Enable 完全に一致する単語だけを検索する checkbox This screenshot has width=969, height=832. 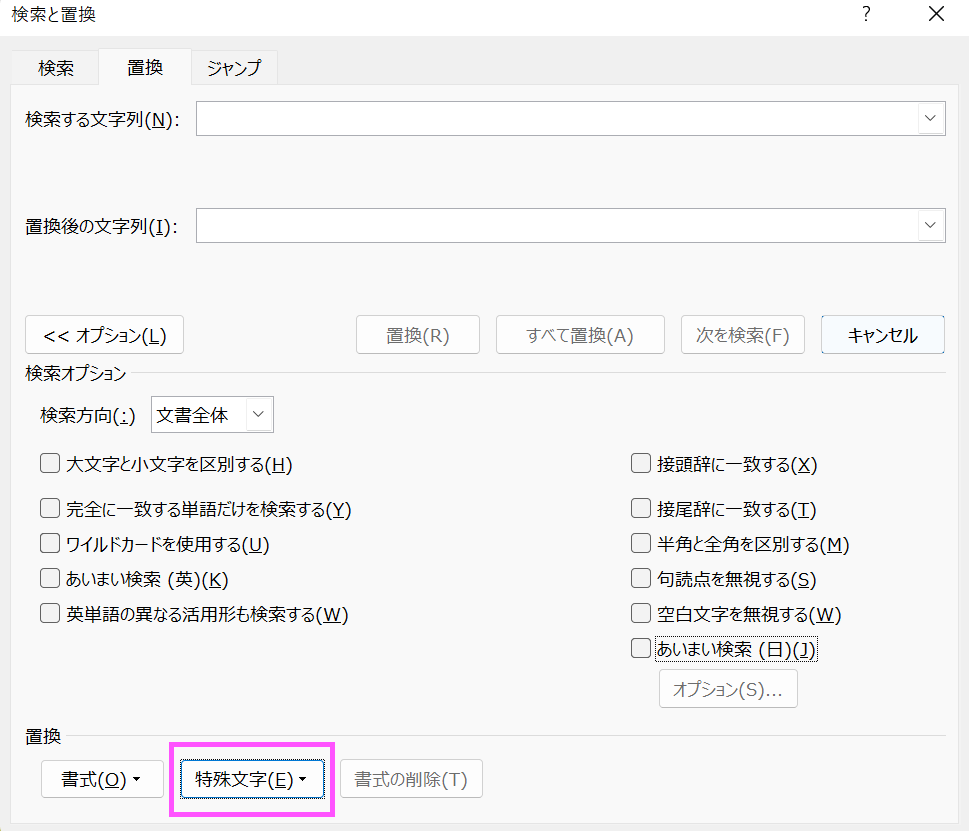(x=50, y=508)
